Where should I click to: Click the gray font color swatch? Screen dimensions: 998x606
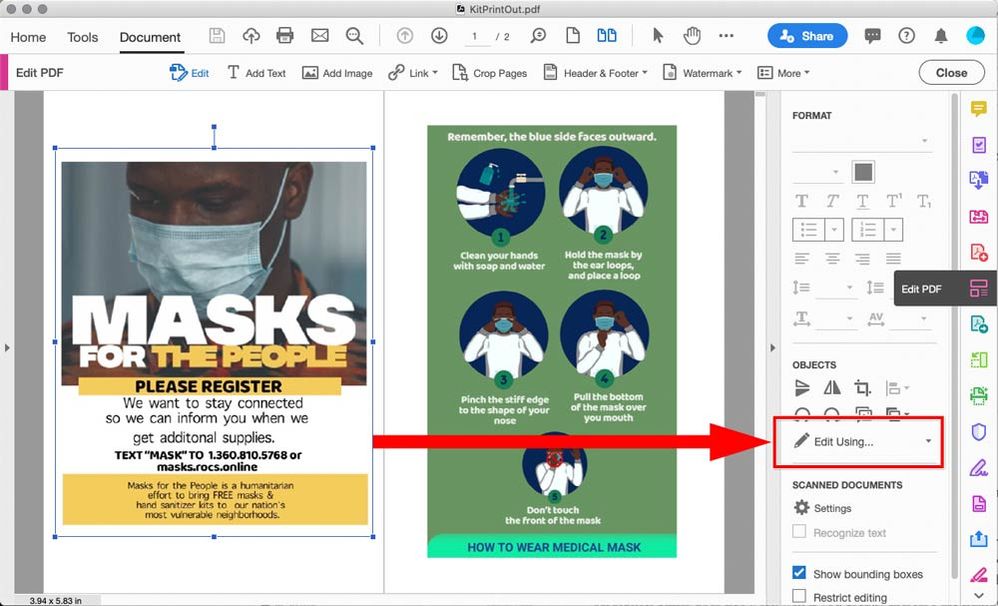click(x=863, y=172)
